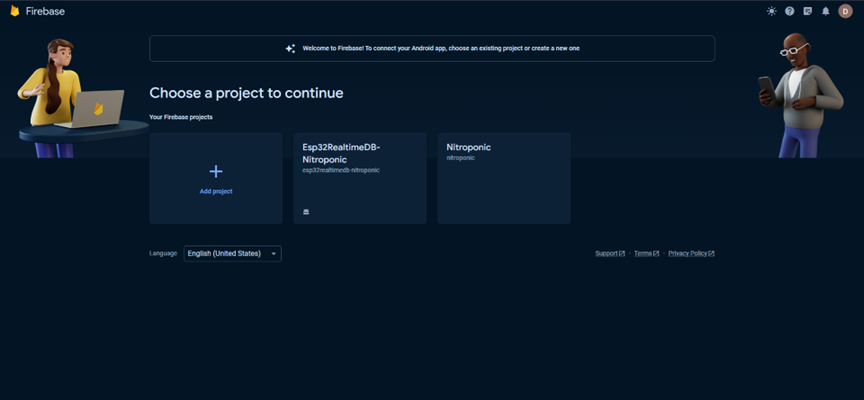This screenshot has height=400, width=864.
Task: Click the sparkle icon in the welcome banner
Action: pos(290,48)
